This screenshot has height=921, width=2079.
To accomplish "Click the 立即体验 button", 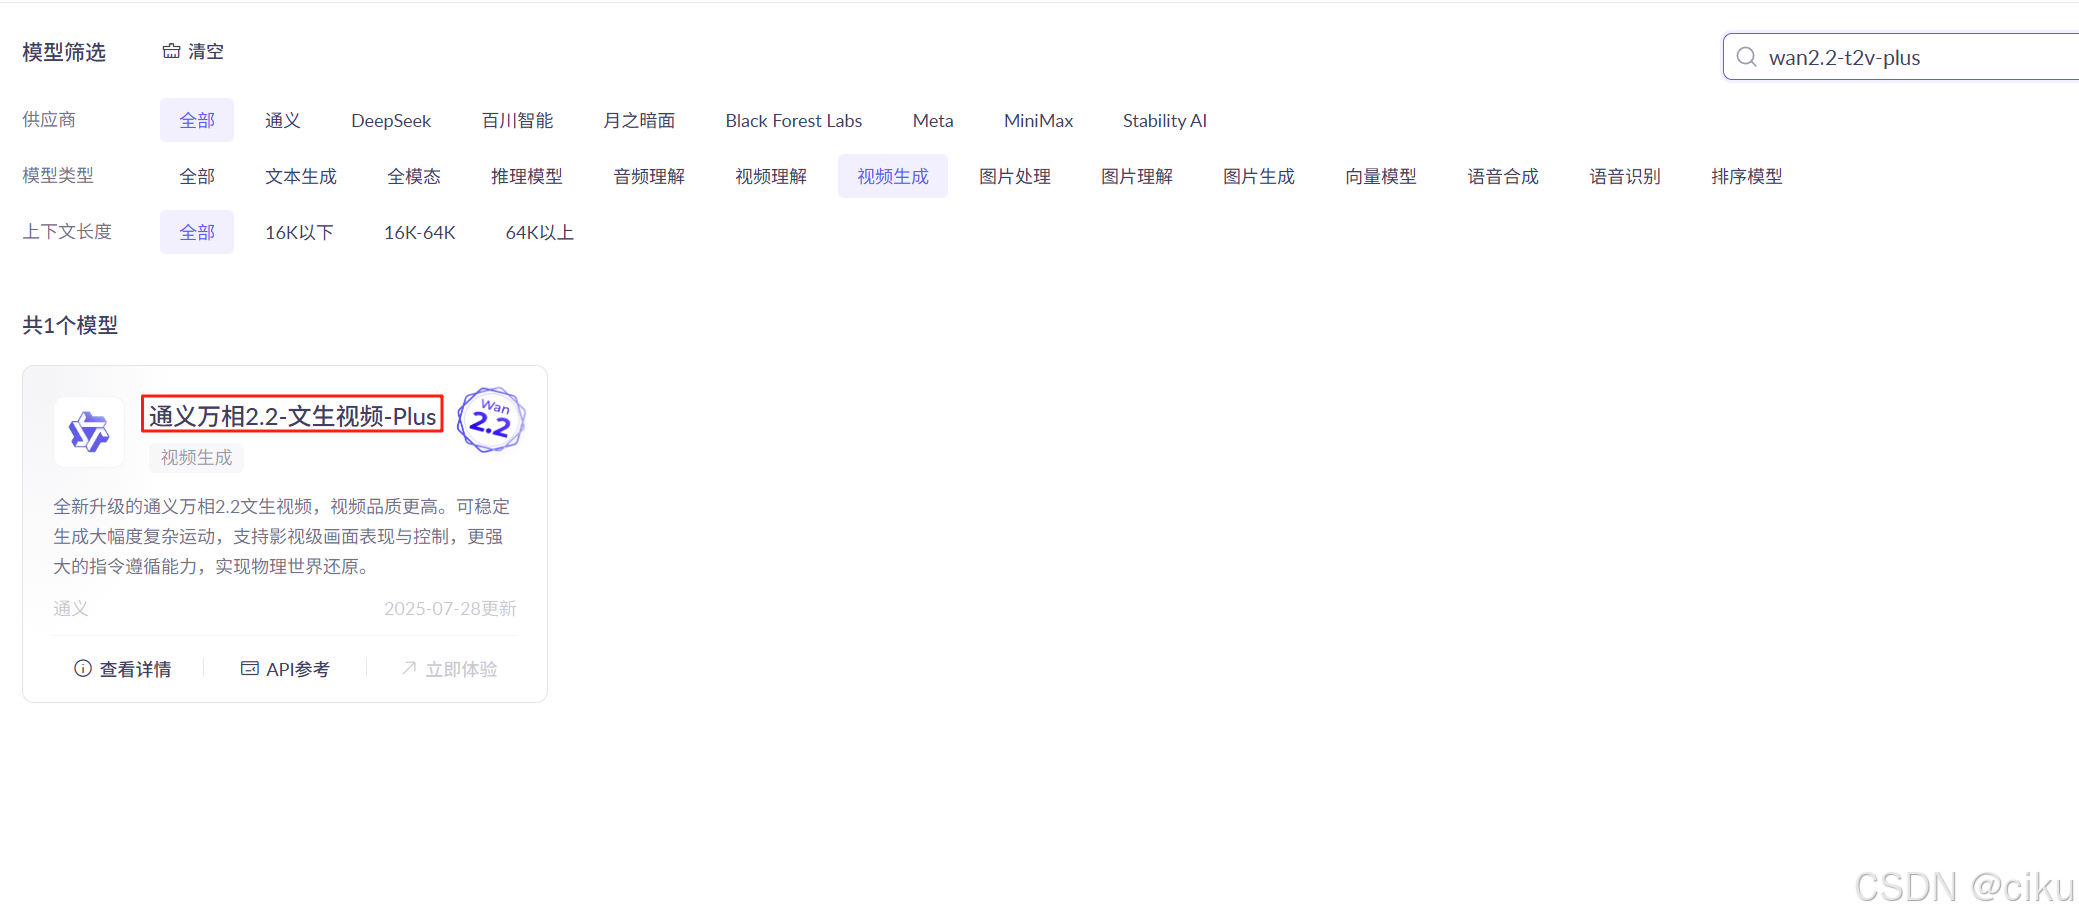I will click(x=449, y=668).
